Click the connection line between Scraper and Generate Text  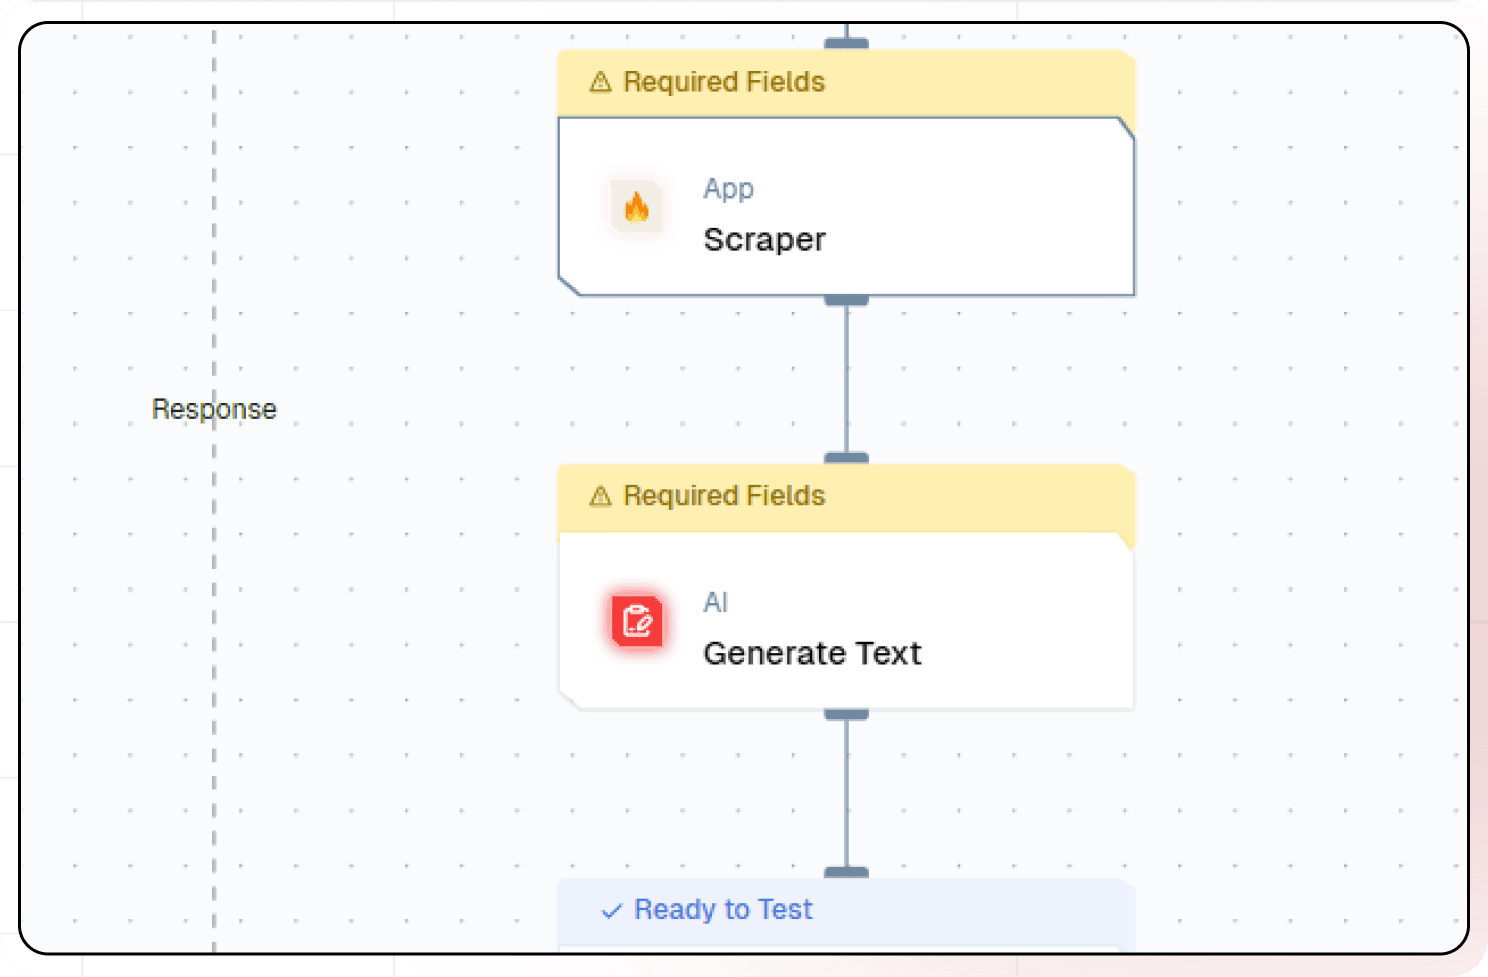[x=847, y=380]
